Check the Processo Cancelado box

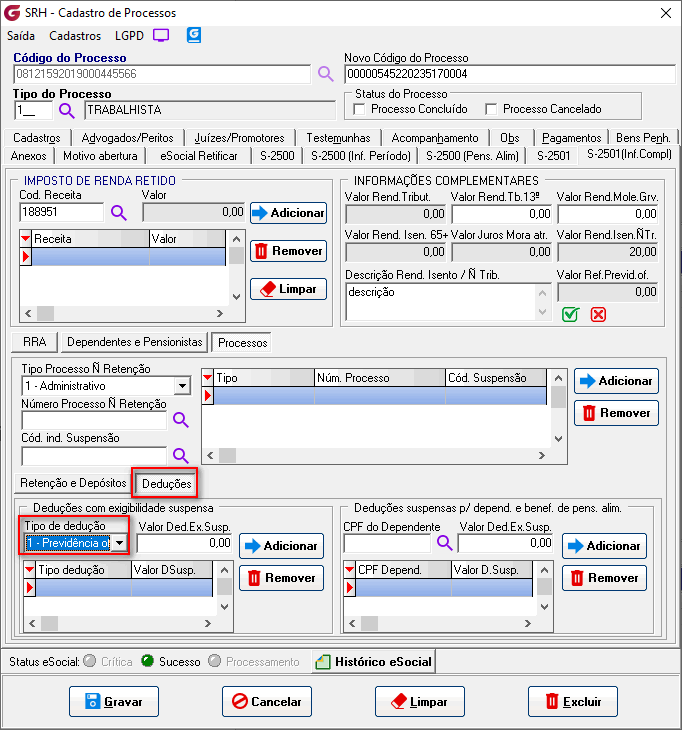click(491, 109)
